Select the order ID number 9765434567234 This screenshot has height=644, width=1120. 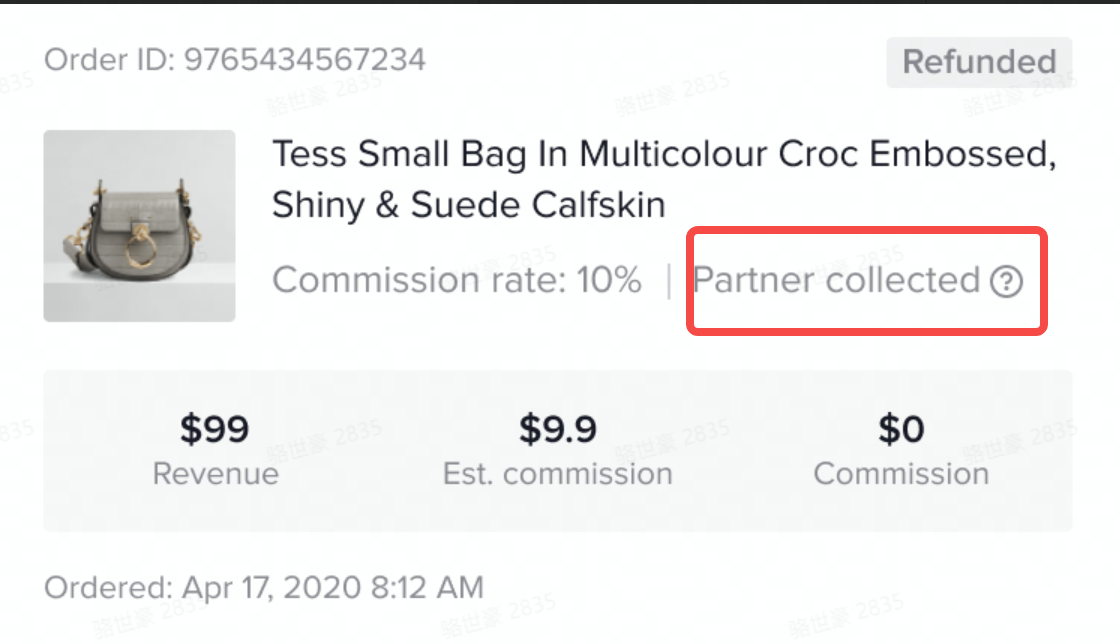(x=304, y=59)
